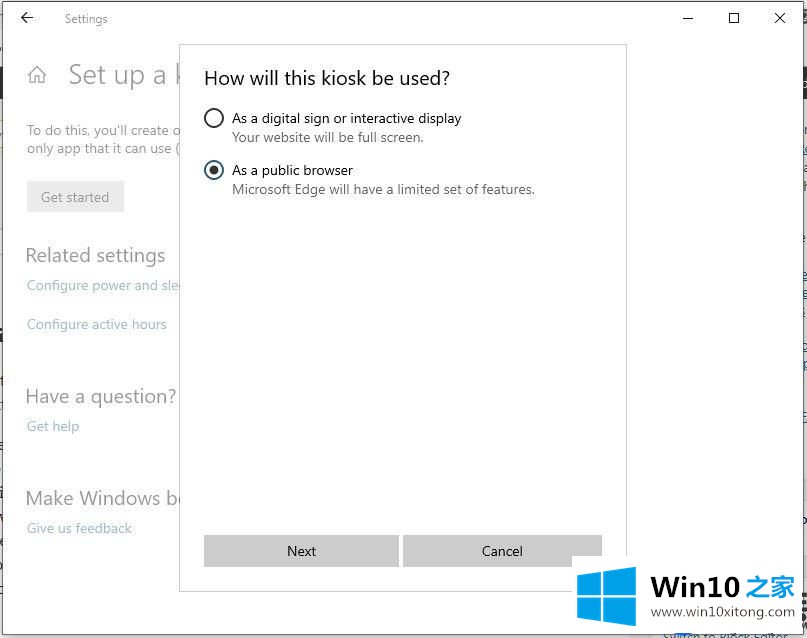The image size is (807, 638).
Task: Open the Get help link
Action: point(53,426)
